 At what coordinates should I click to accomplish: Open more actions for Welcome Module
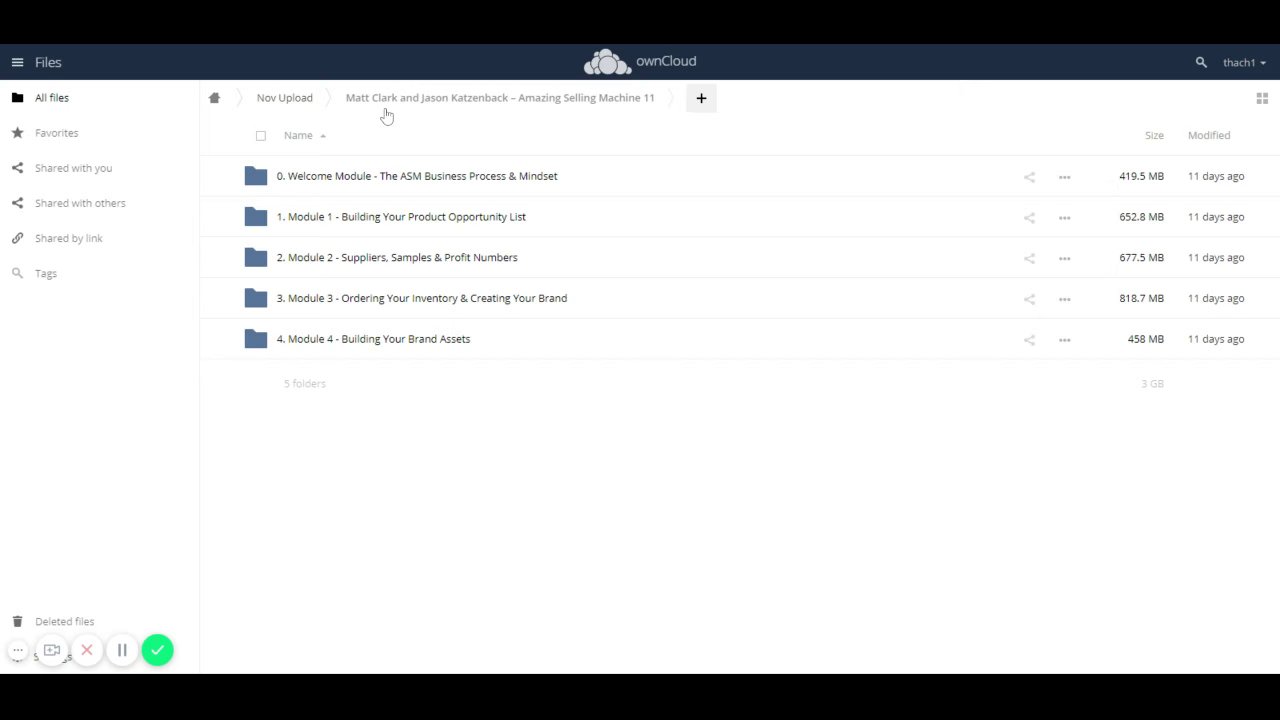click(1065, 177)
